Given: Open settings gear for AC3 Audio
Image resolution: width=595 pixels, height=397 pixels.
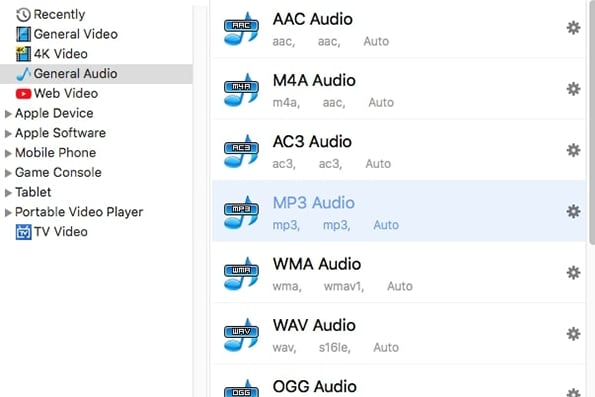Looking at the screenshot, I should tap(573, 150).
